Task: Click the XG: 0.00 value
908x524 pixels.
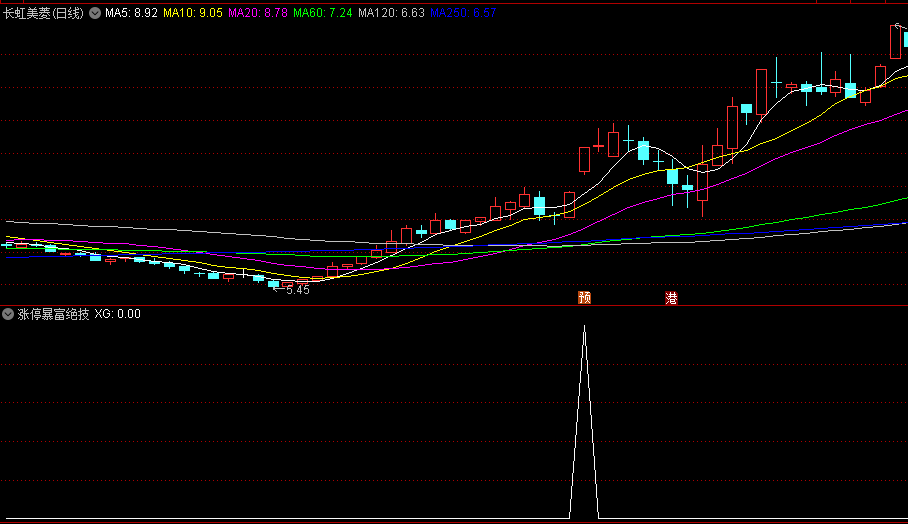Action: coord(118,314)
